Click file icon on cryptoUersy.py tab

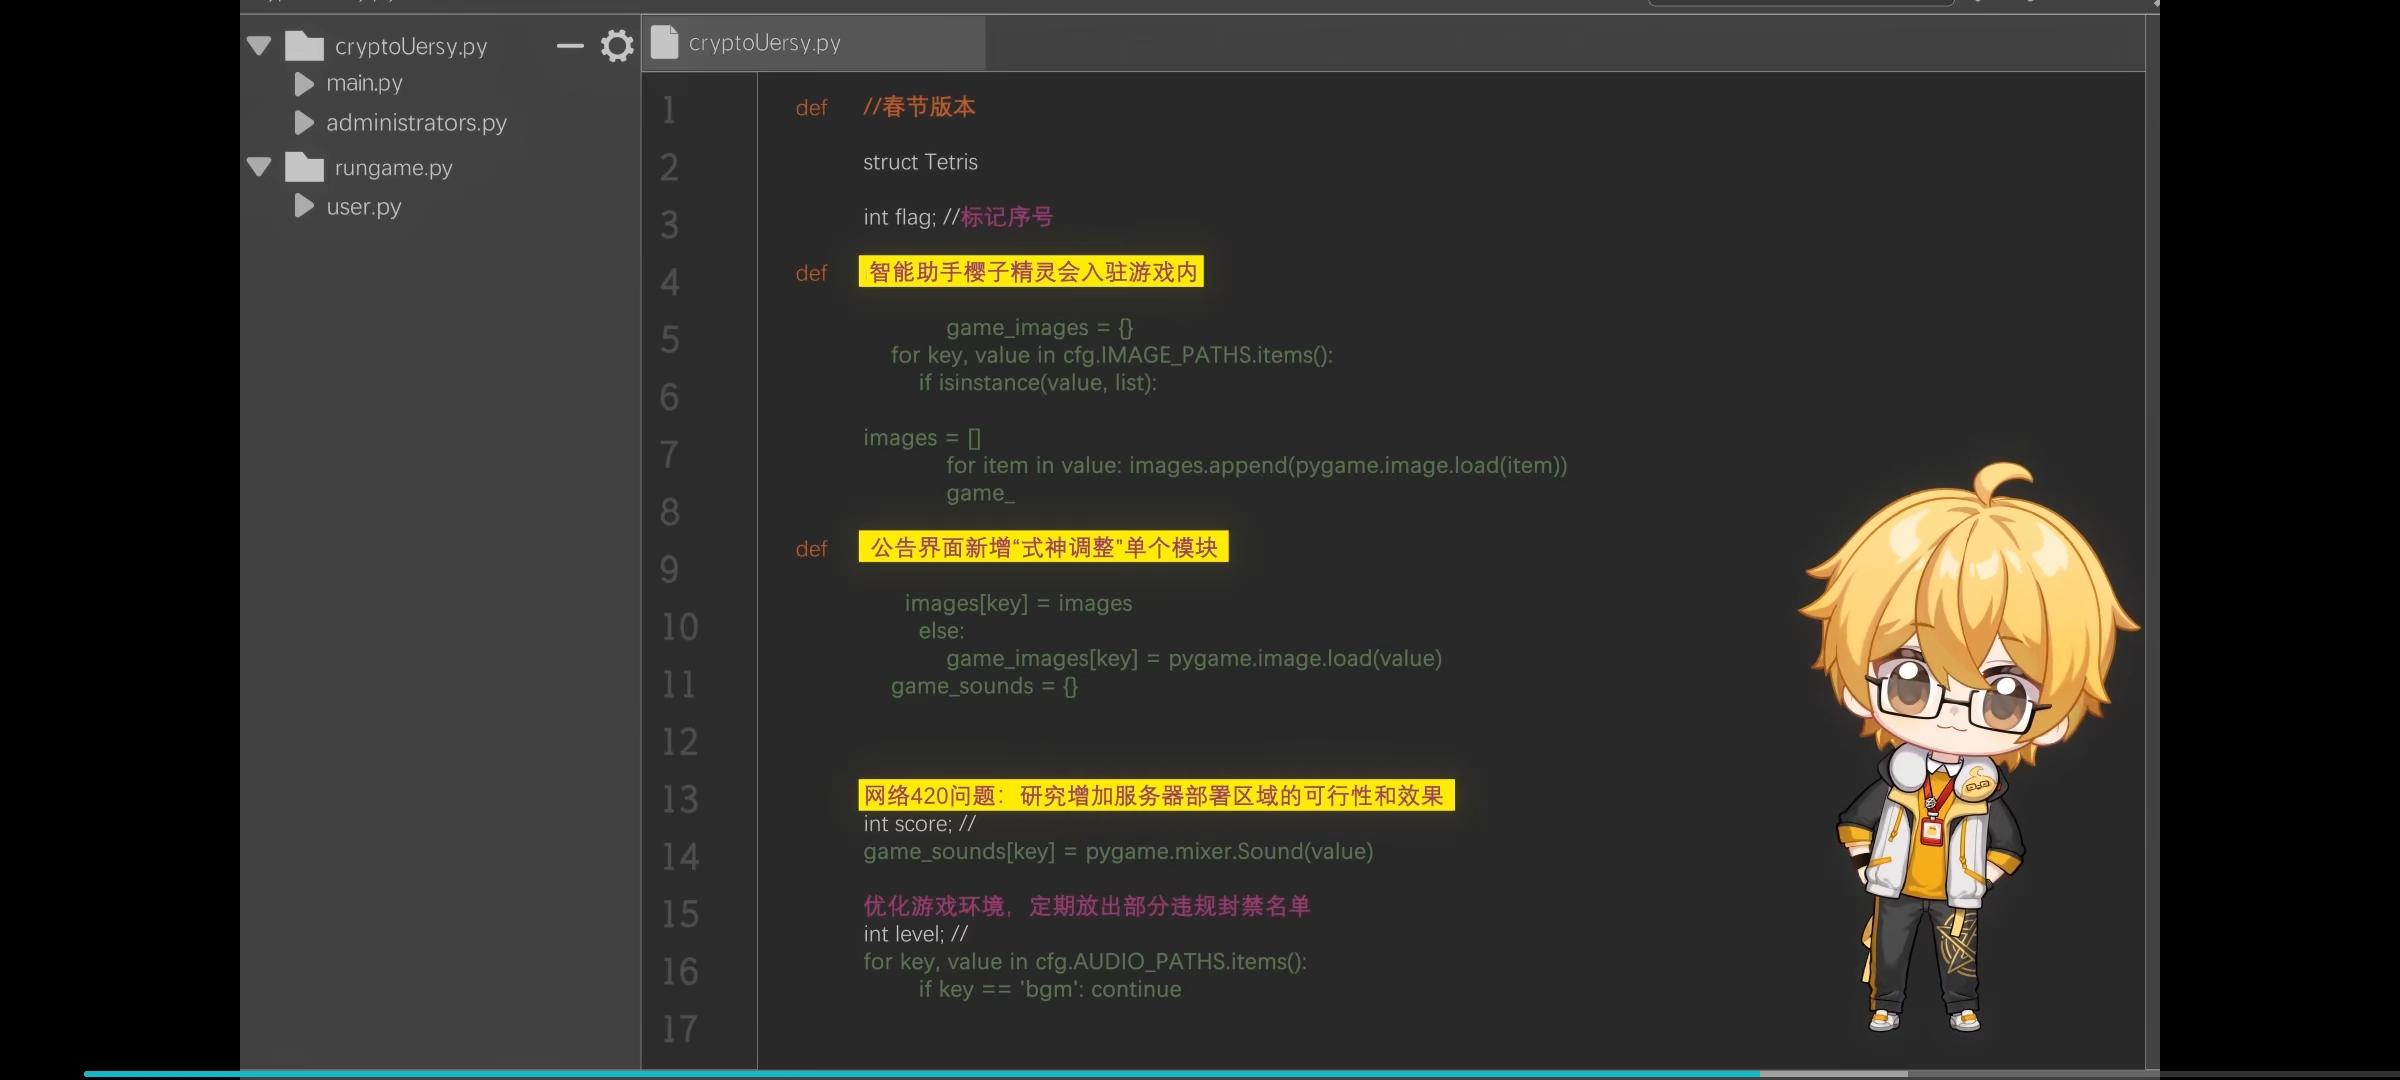tap(664, 42)
